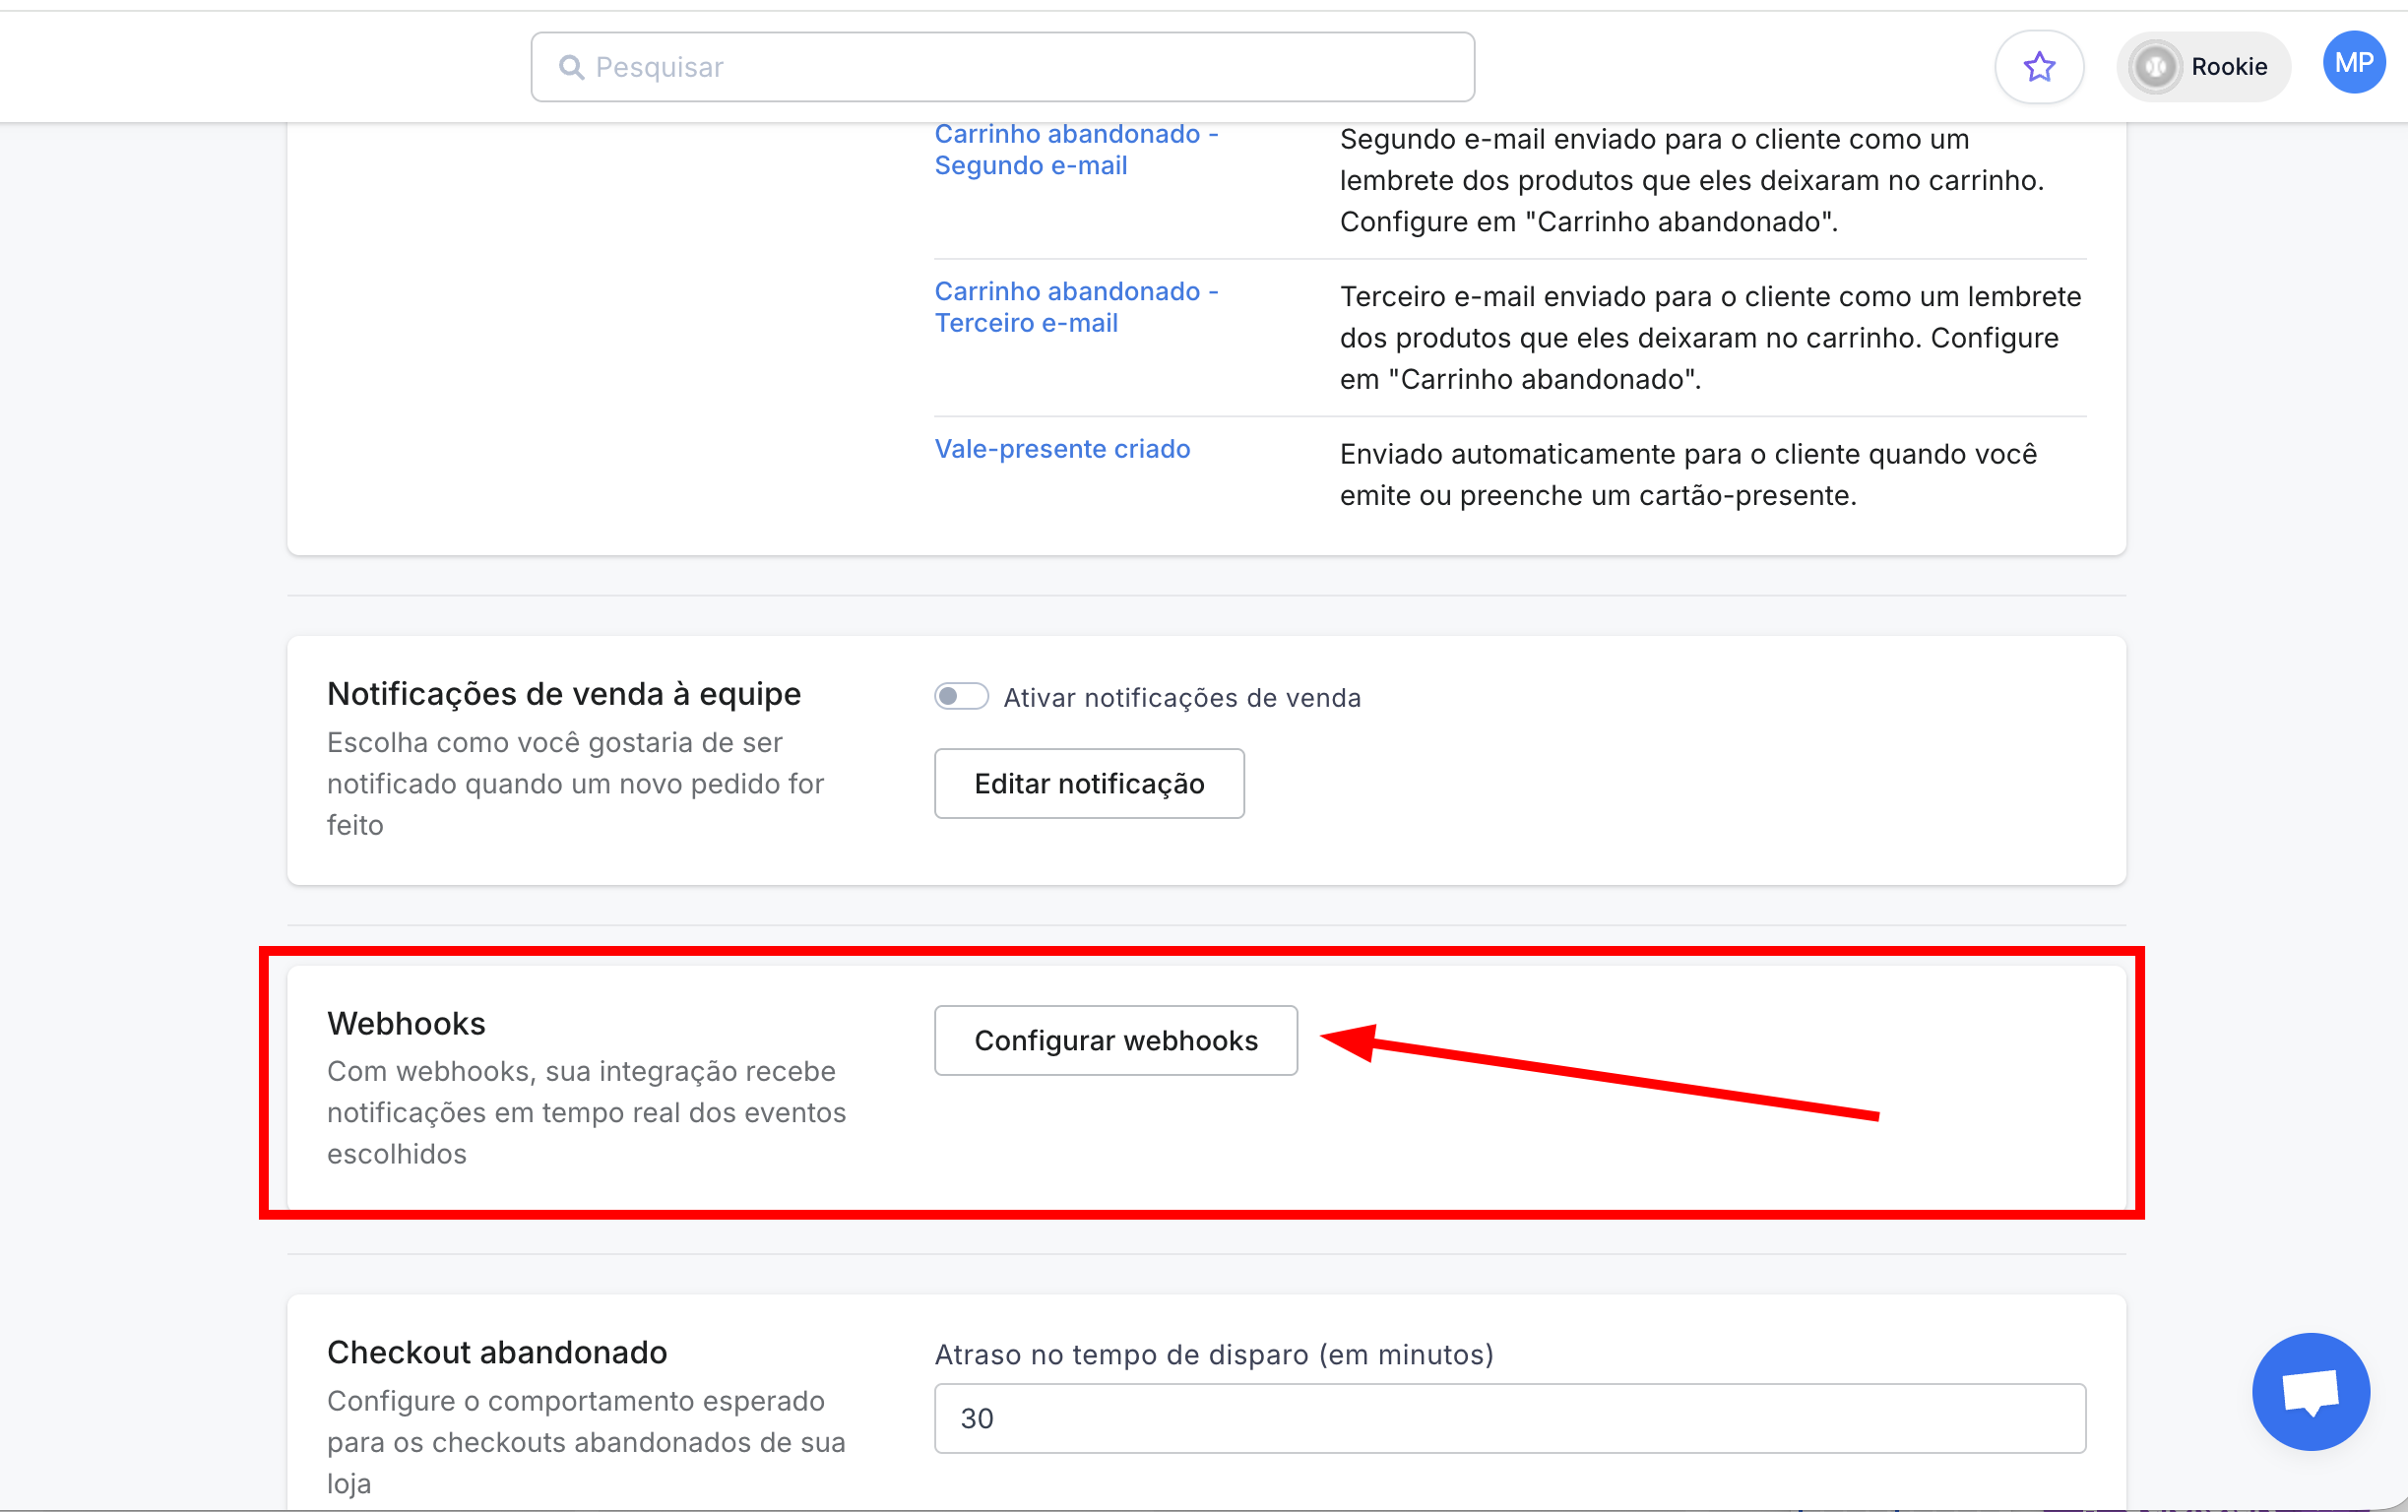Click the 'Rookie' level text
This screenshot has height=1512, width=2408.
[x=2229, y=67]
